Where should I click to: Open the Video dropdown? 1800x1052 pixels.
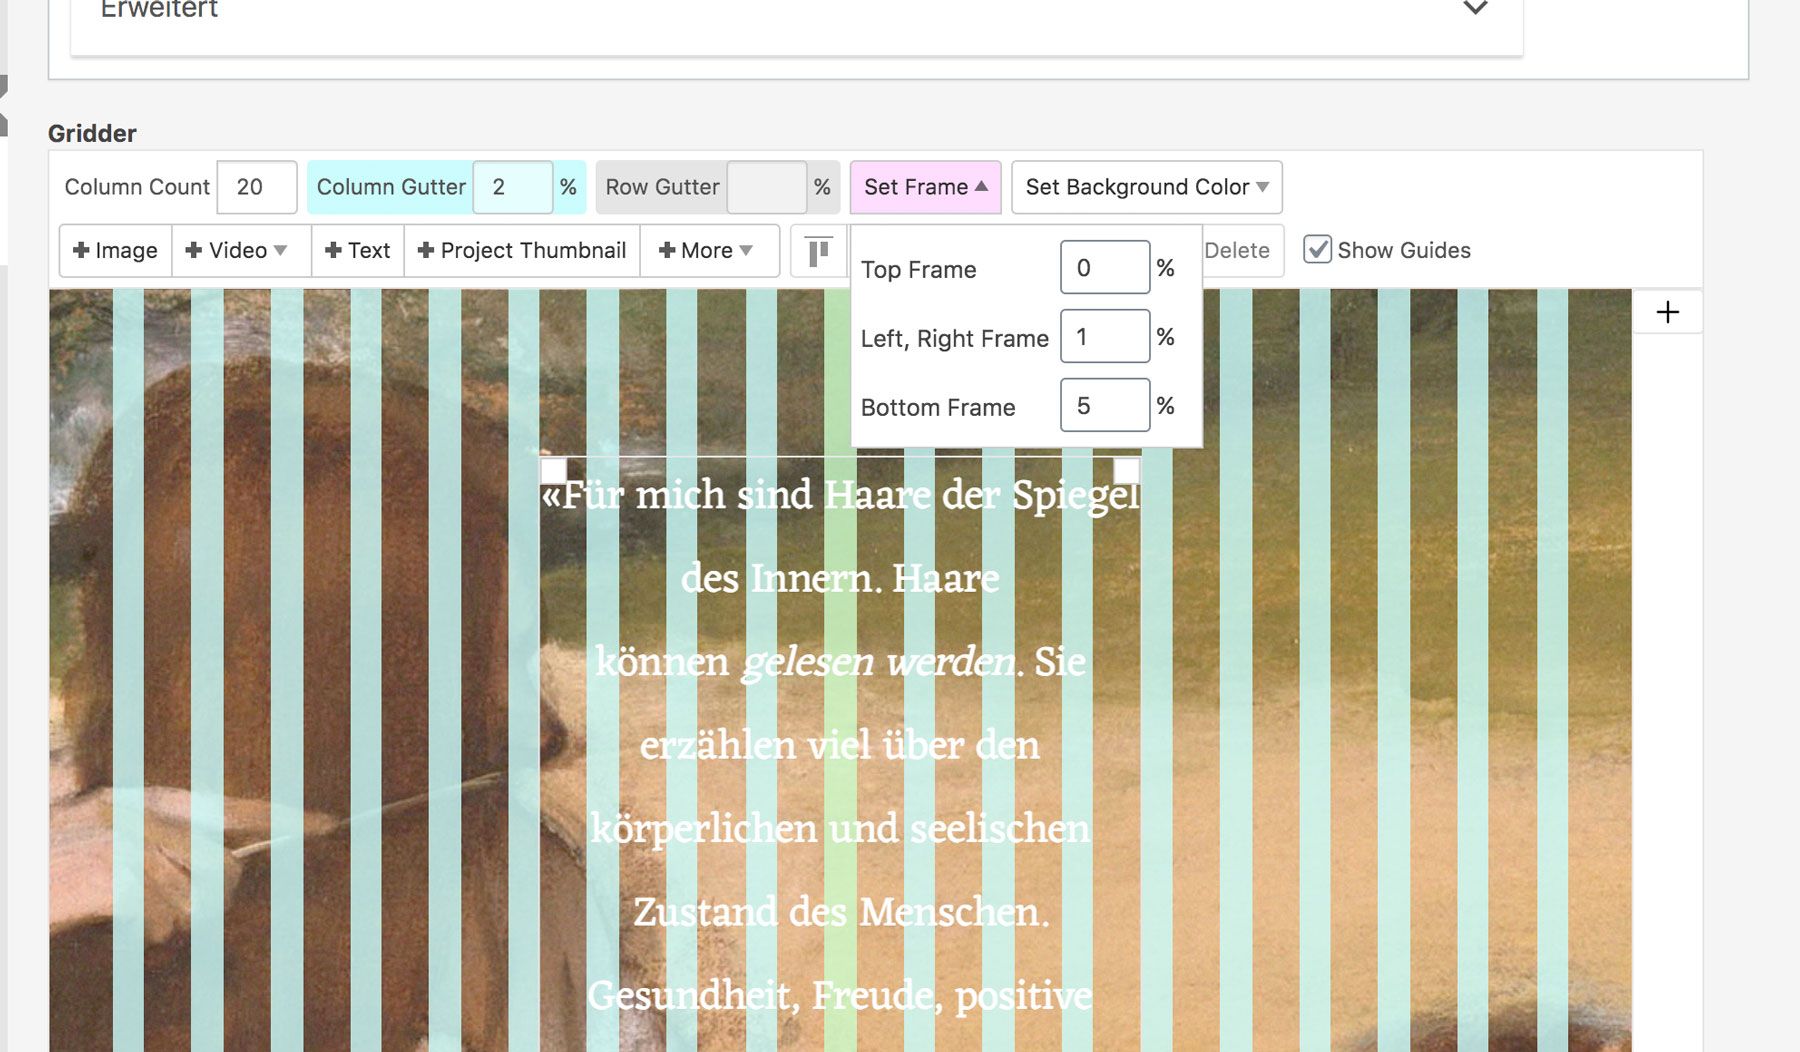[237, 251]
